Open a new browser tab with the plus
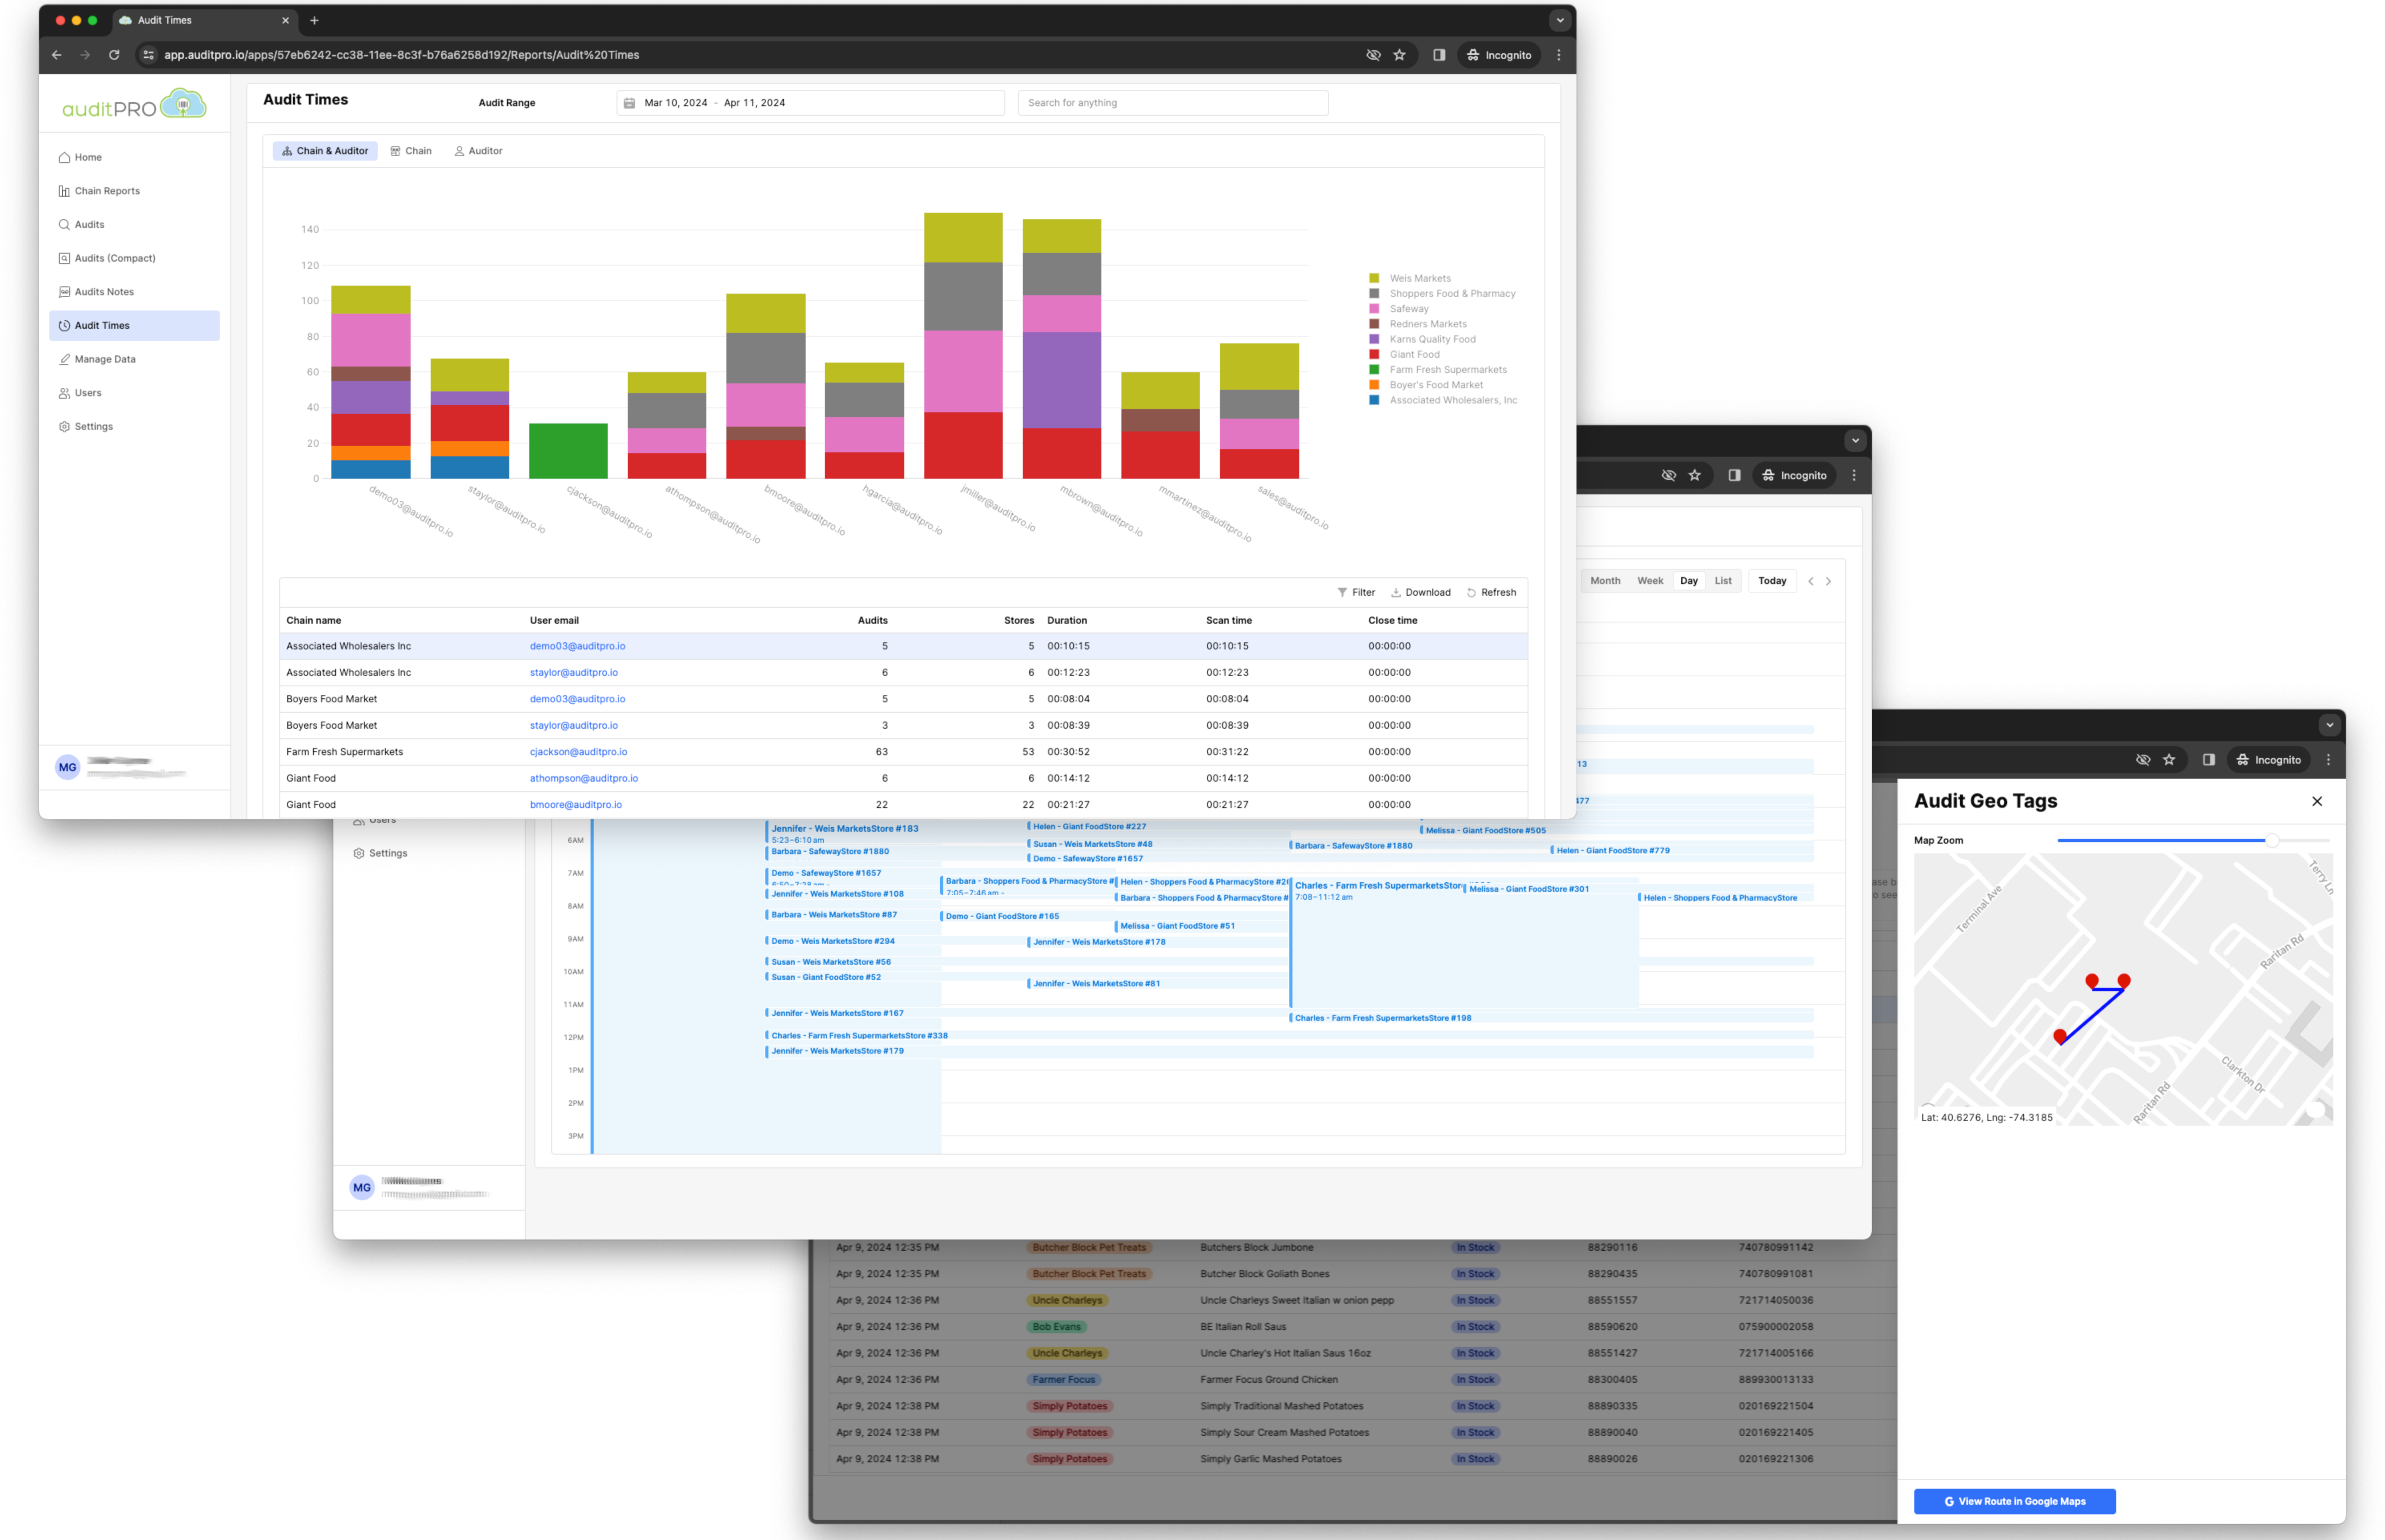The height and width of the screenshot is (1540, 2385). (x=314, y=20)
